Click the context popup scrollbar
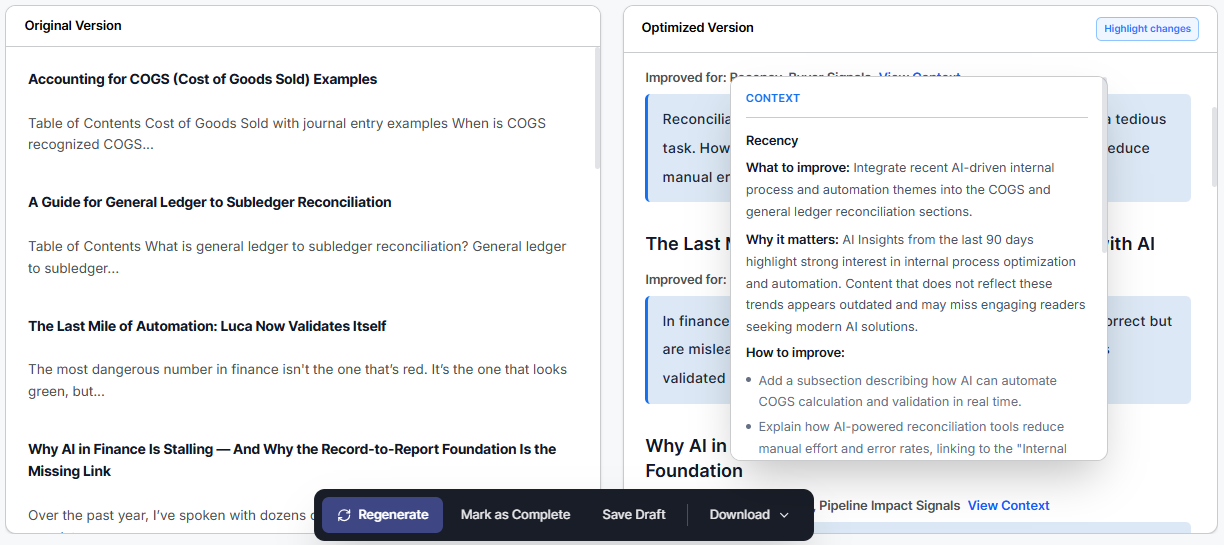The image size is (1224, 545). [1104, 165]
